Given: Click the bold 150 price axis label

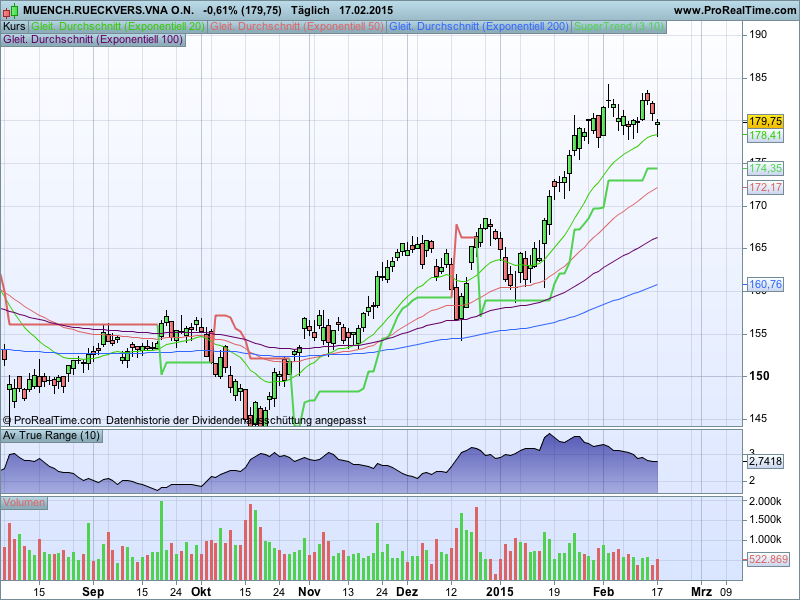Looking at the screenshot, I should 759,376.
